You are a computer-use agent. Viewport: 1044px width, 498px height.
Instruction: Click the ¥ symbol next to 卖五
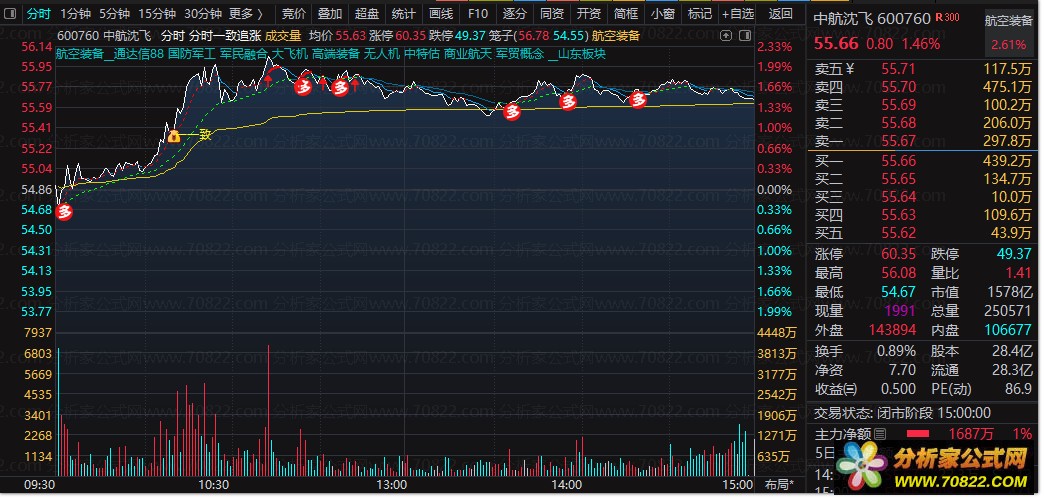[x=850, y=69]
